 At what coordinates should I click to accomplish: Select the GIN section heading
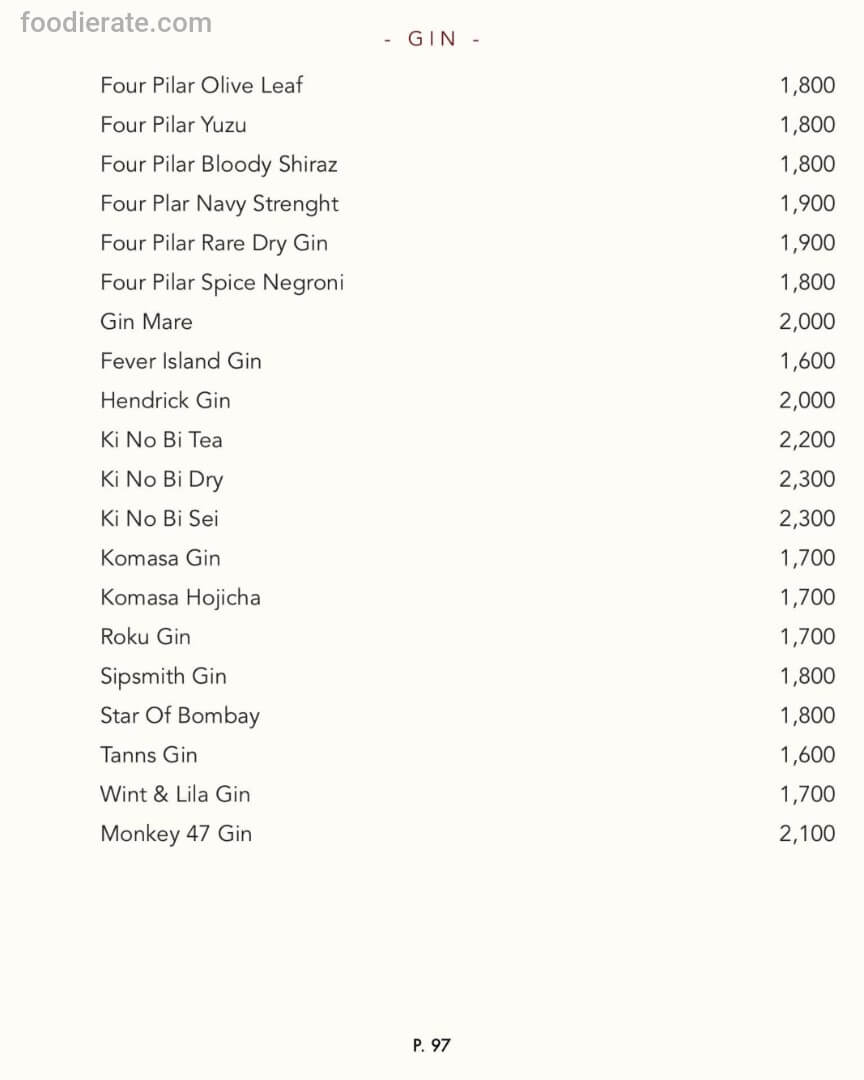[x=432, y=39]
